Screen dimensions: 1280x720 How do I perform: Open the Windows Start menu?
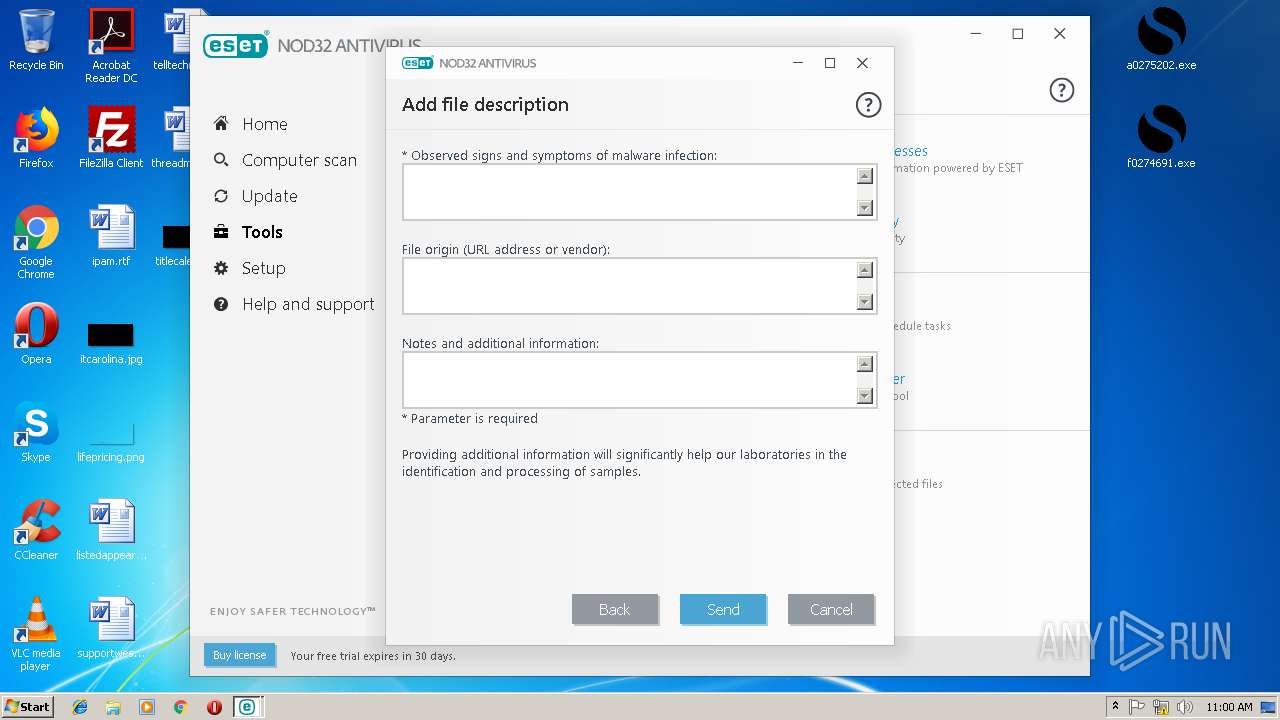[x=28, y=707]
